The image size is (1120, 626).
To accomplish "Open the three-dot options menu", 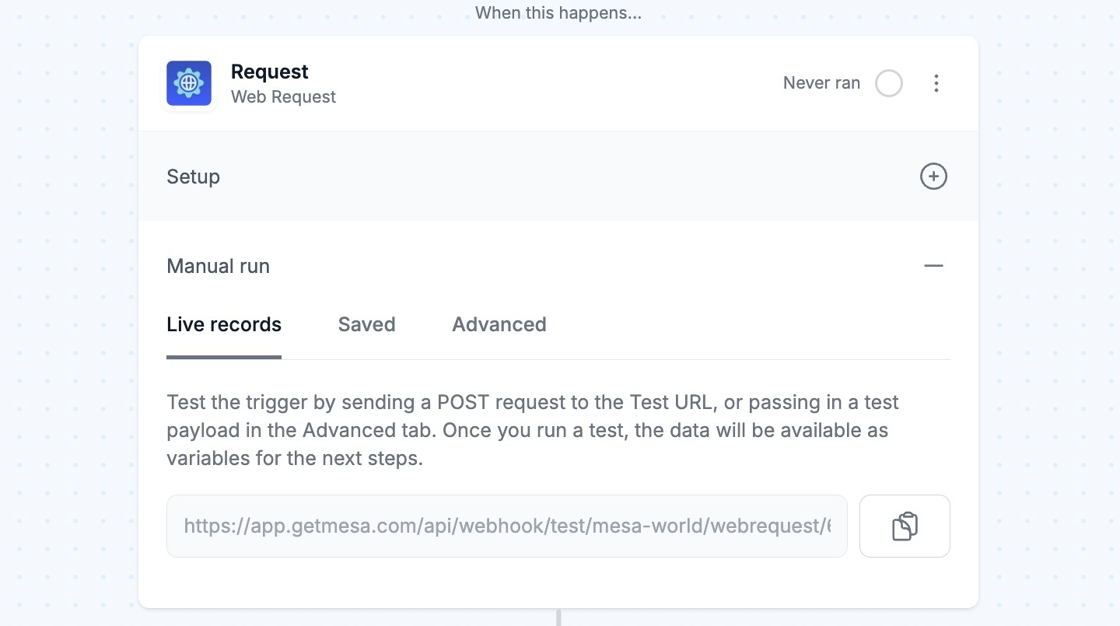I will click(936, 83).
